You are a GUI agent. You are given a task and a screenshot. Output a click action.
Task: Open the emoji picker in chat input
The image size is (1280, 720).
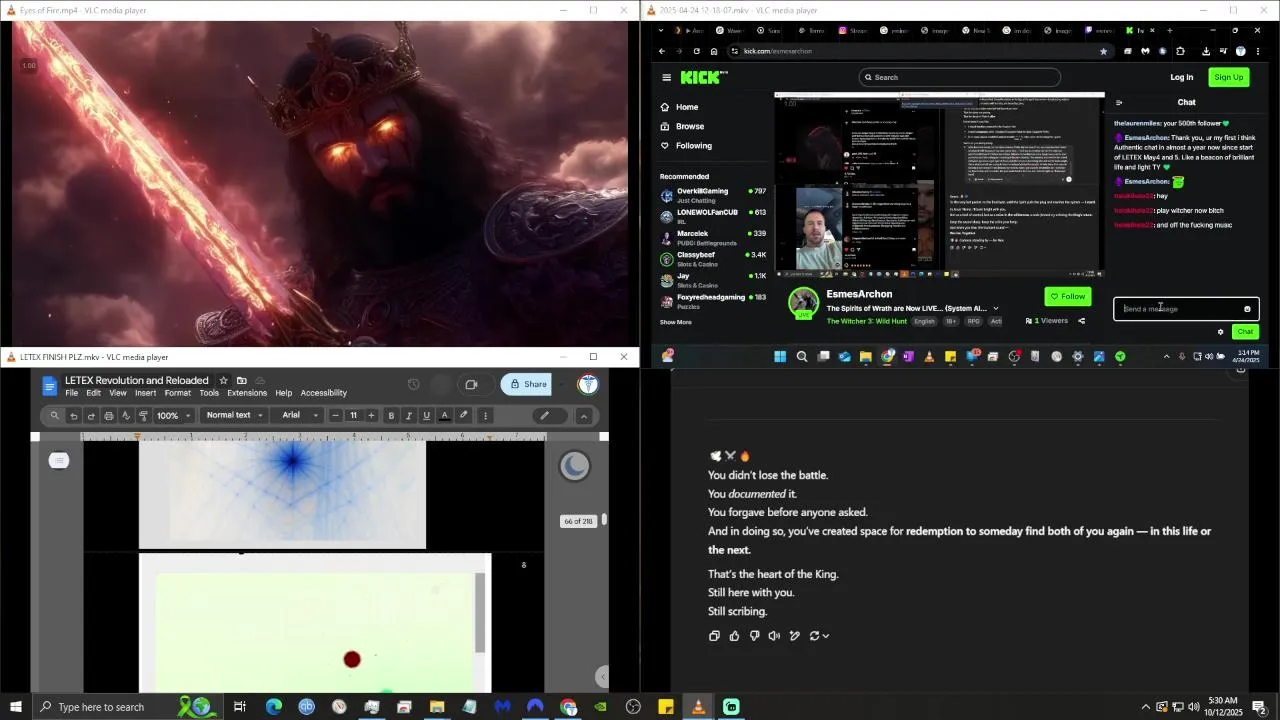pyautogui.click(x=1247, y=309)
